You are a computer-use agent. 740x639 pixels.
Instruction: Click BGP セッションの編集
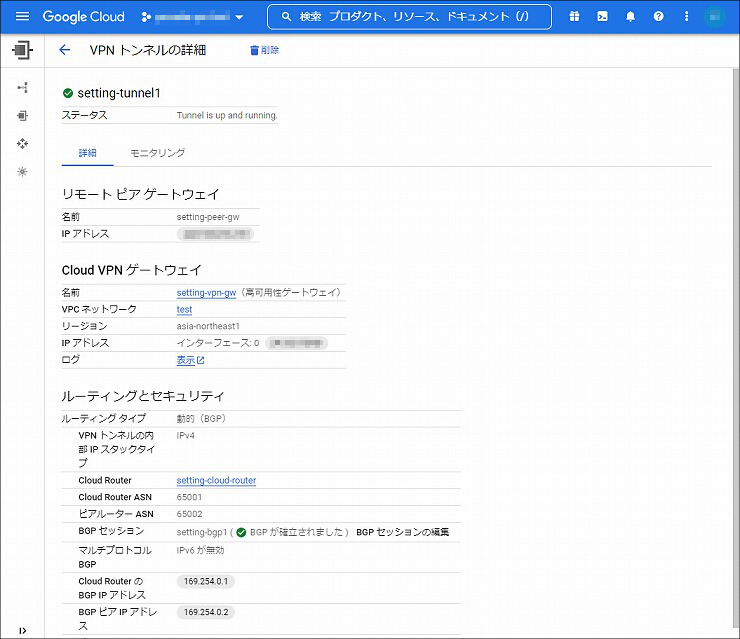403,532
